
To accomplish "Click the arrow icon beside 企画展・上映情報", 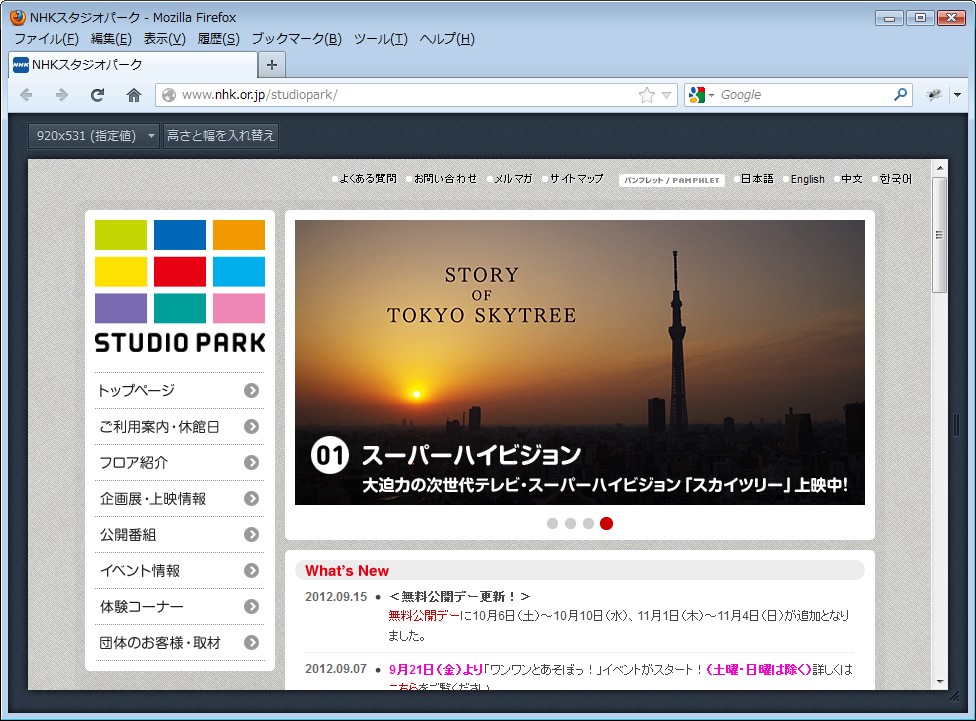I will [x=251, y=499].
